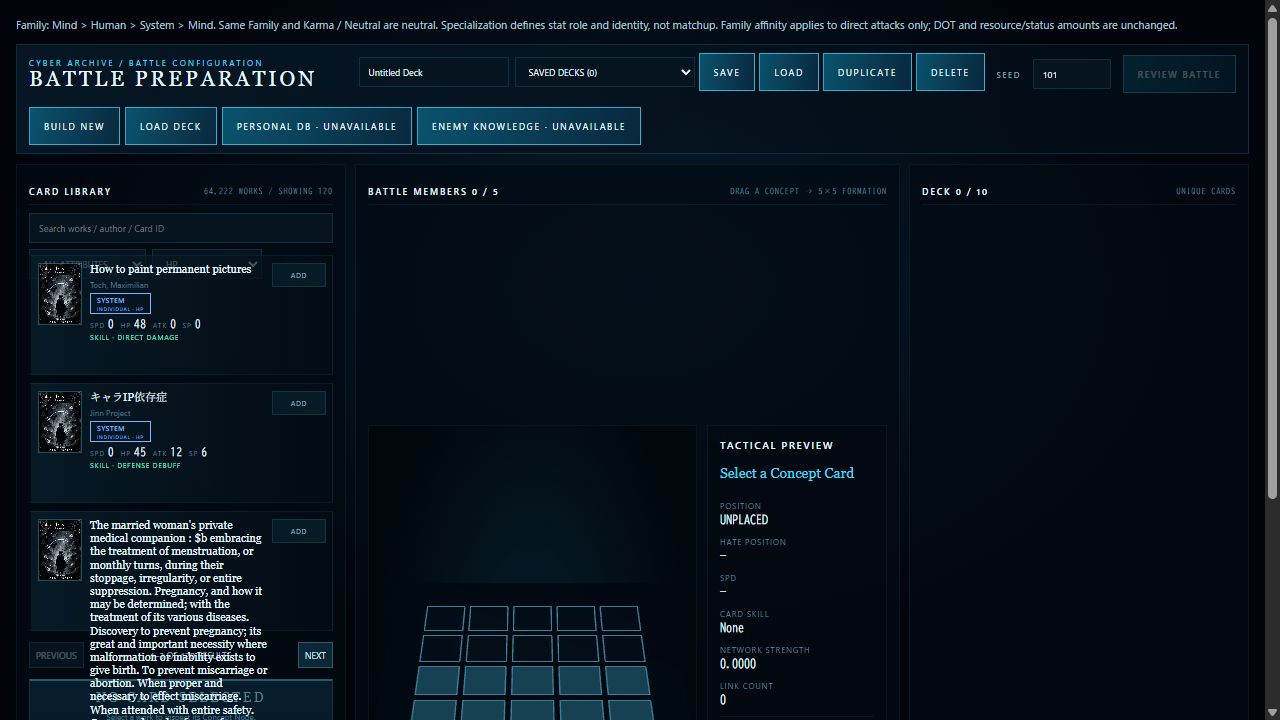Click the scrollbar up arrow
The height and width of the screenshot is (720, 1280).
coord(1272,8)
